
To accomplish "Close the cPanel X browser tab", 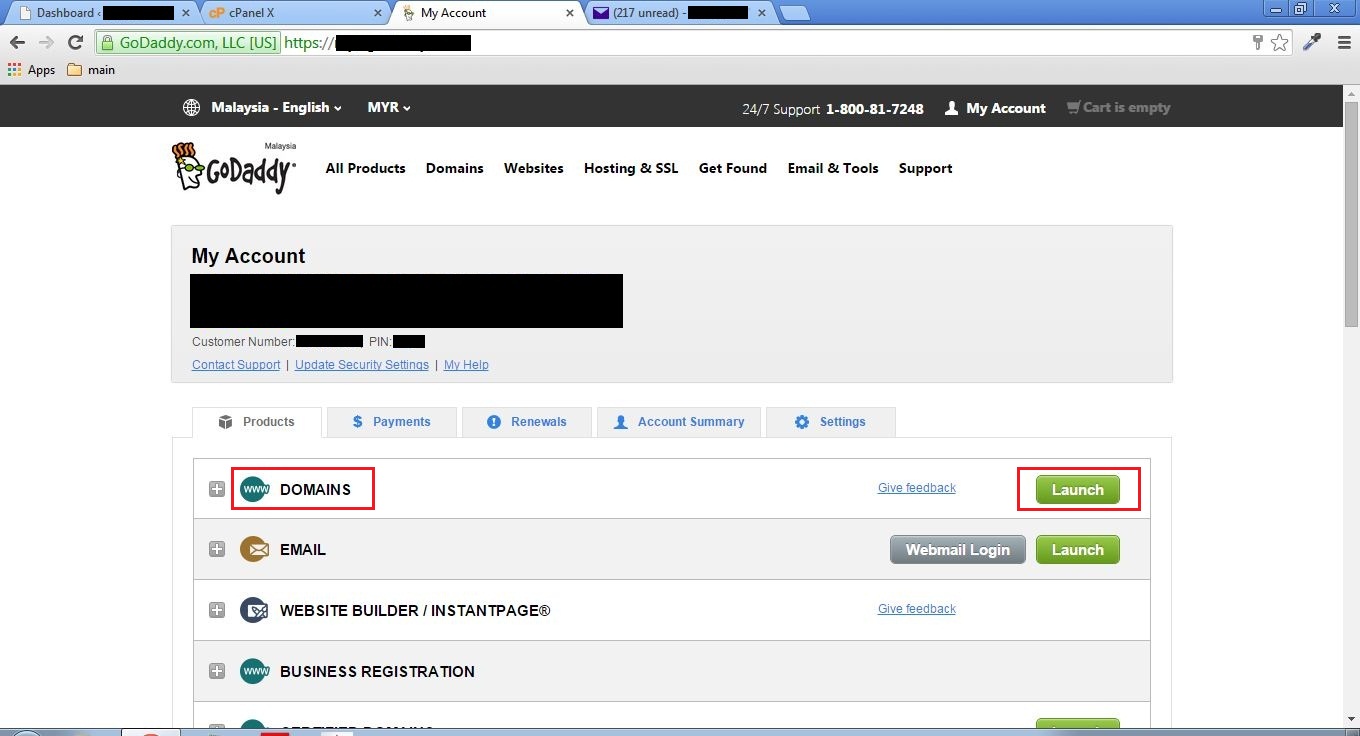I will point(376,13).
